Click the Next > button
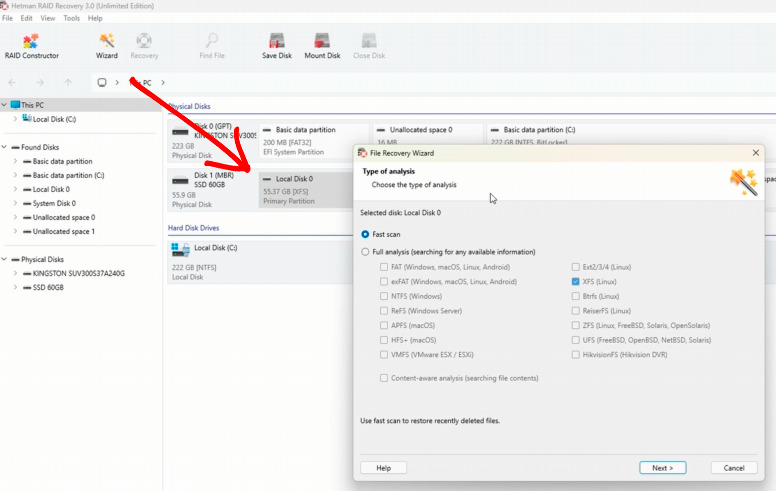Image resolution: width=776 pixels, height=491 pixels. (x=662, y=468)
